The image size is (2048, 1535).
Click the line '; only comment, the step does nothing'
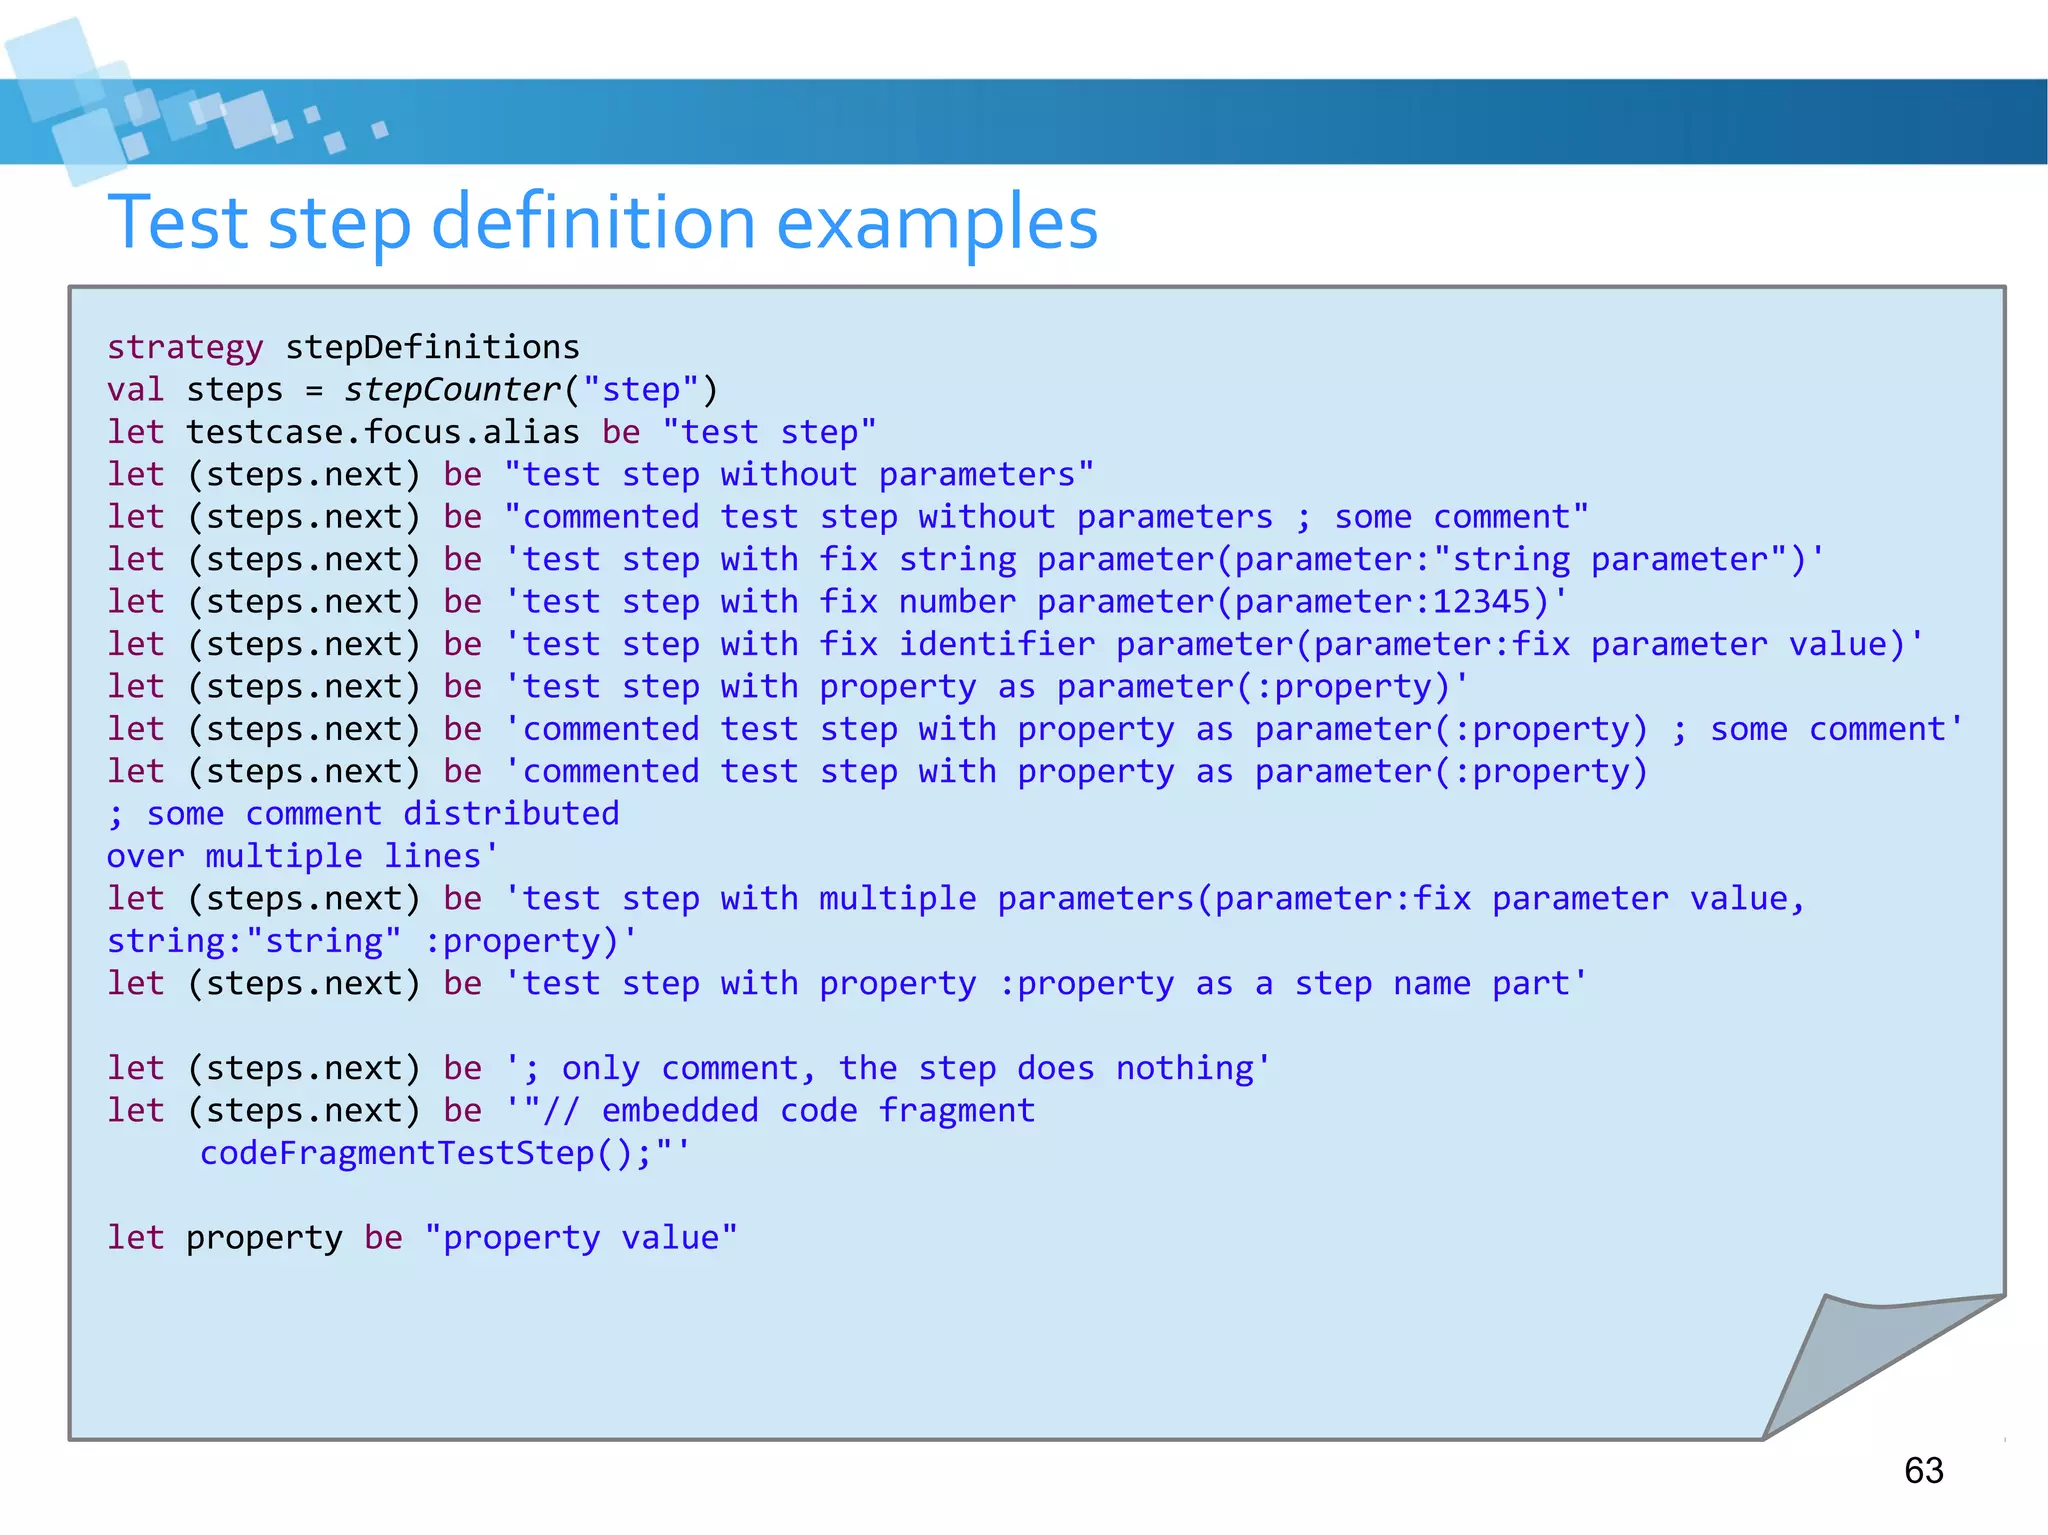tap(689, 1068)
